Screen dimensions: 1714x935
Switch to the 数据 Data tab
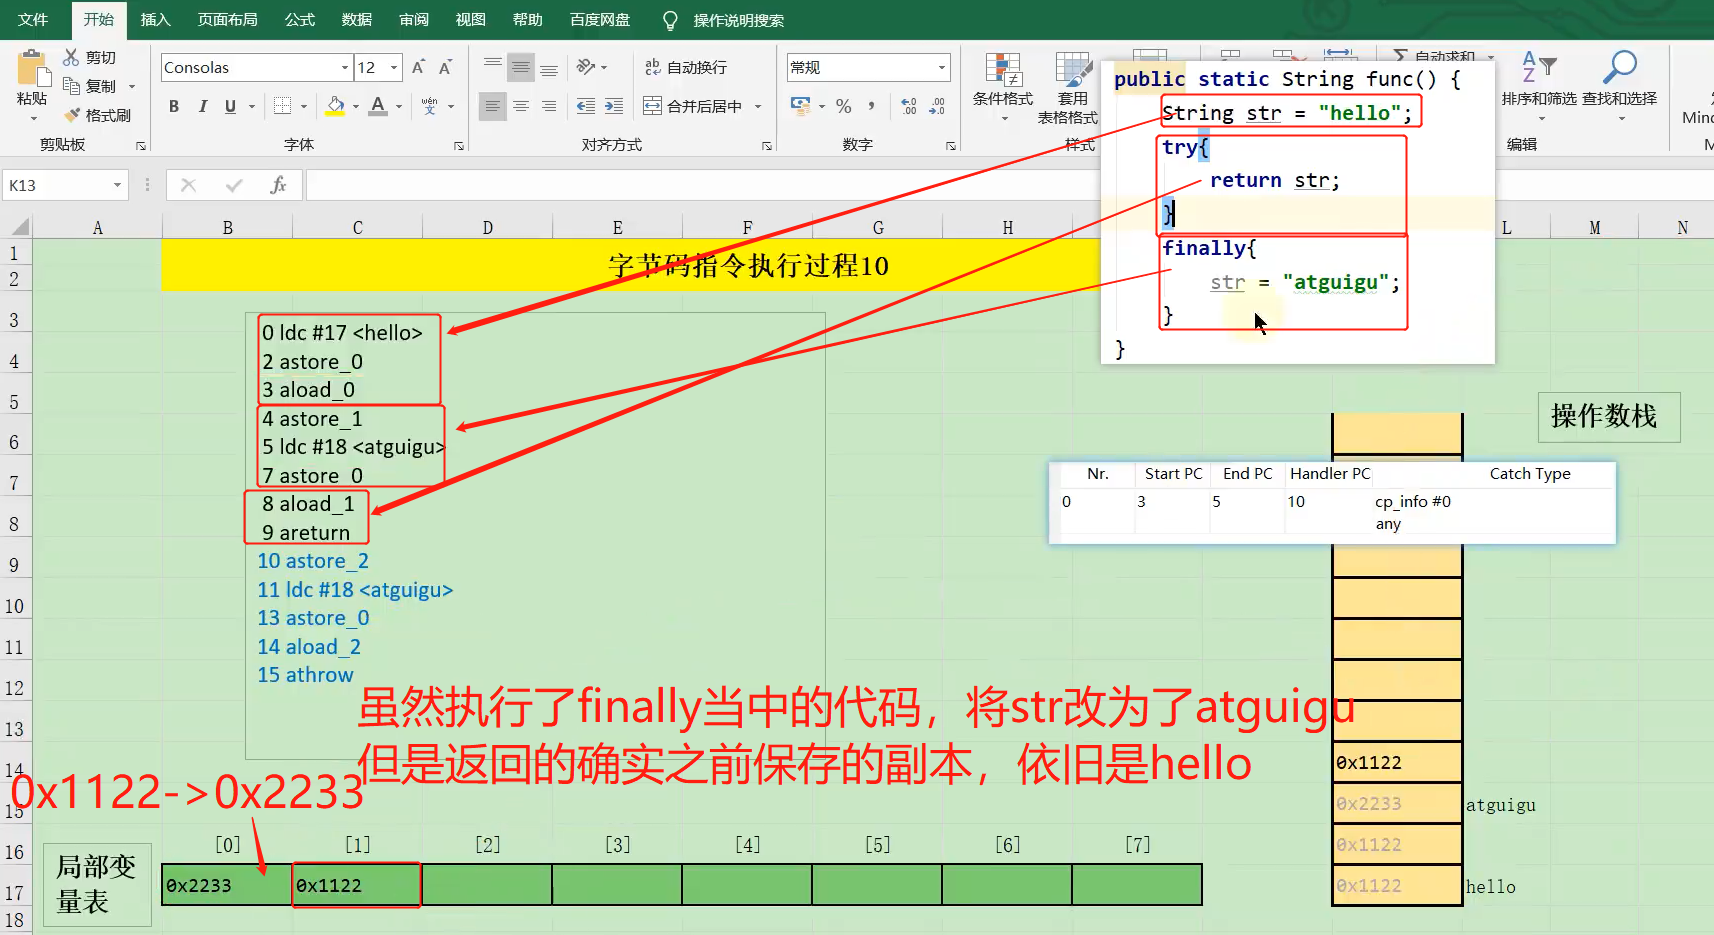coord(356,20)
